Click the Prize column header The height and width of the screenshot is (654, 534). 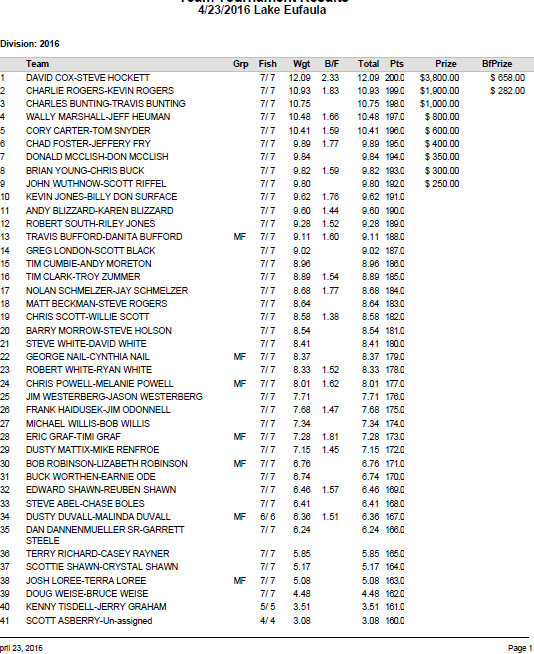(446, 64)
